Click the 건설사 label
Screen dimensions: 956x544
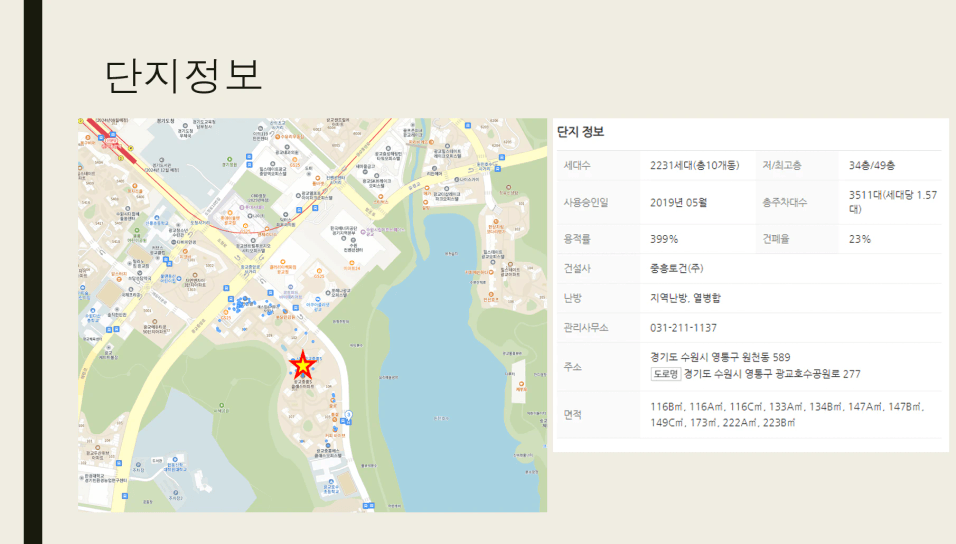pyautogui.click(x=577, y=268)
